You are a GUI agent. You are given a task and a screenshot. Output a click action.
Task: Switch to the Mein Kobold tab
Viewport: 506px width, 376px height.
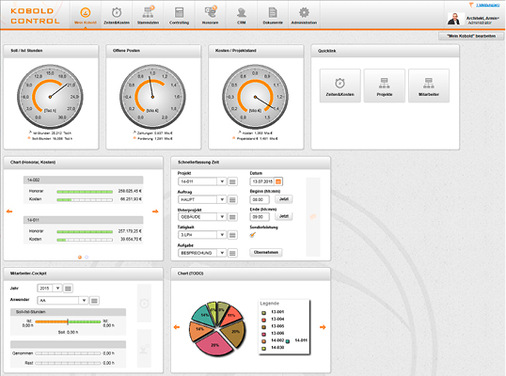[x=85, y=15]
